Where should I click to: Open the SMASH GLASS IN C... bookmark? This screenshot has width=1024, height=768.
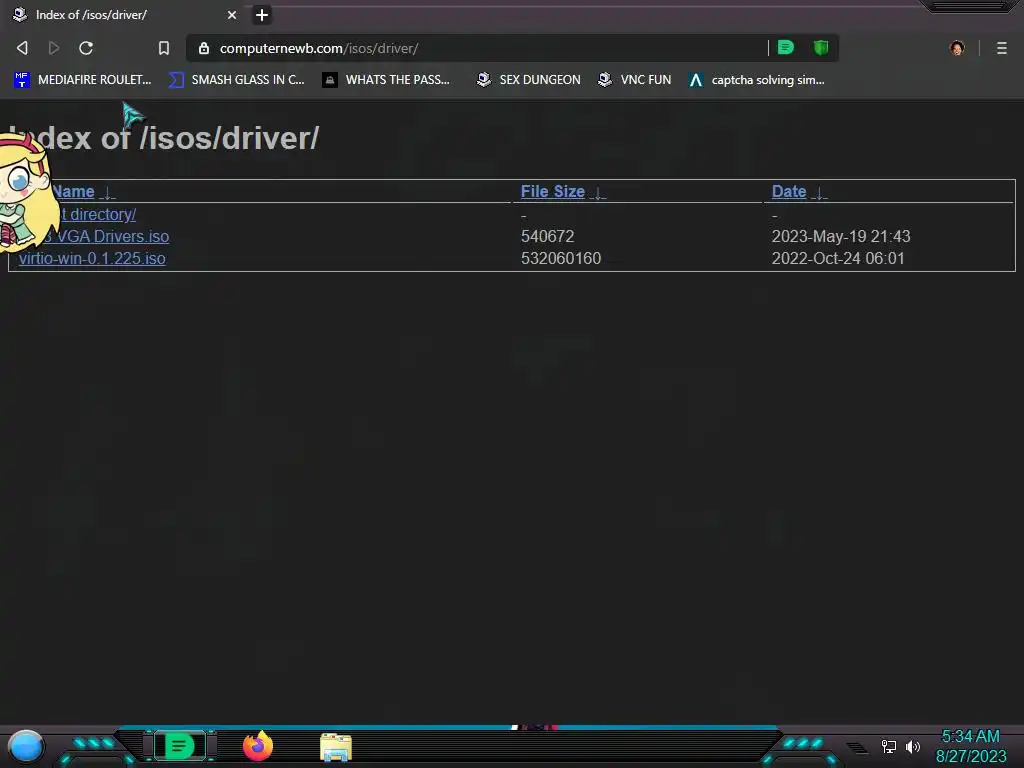[237, 80]
